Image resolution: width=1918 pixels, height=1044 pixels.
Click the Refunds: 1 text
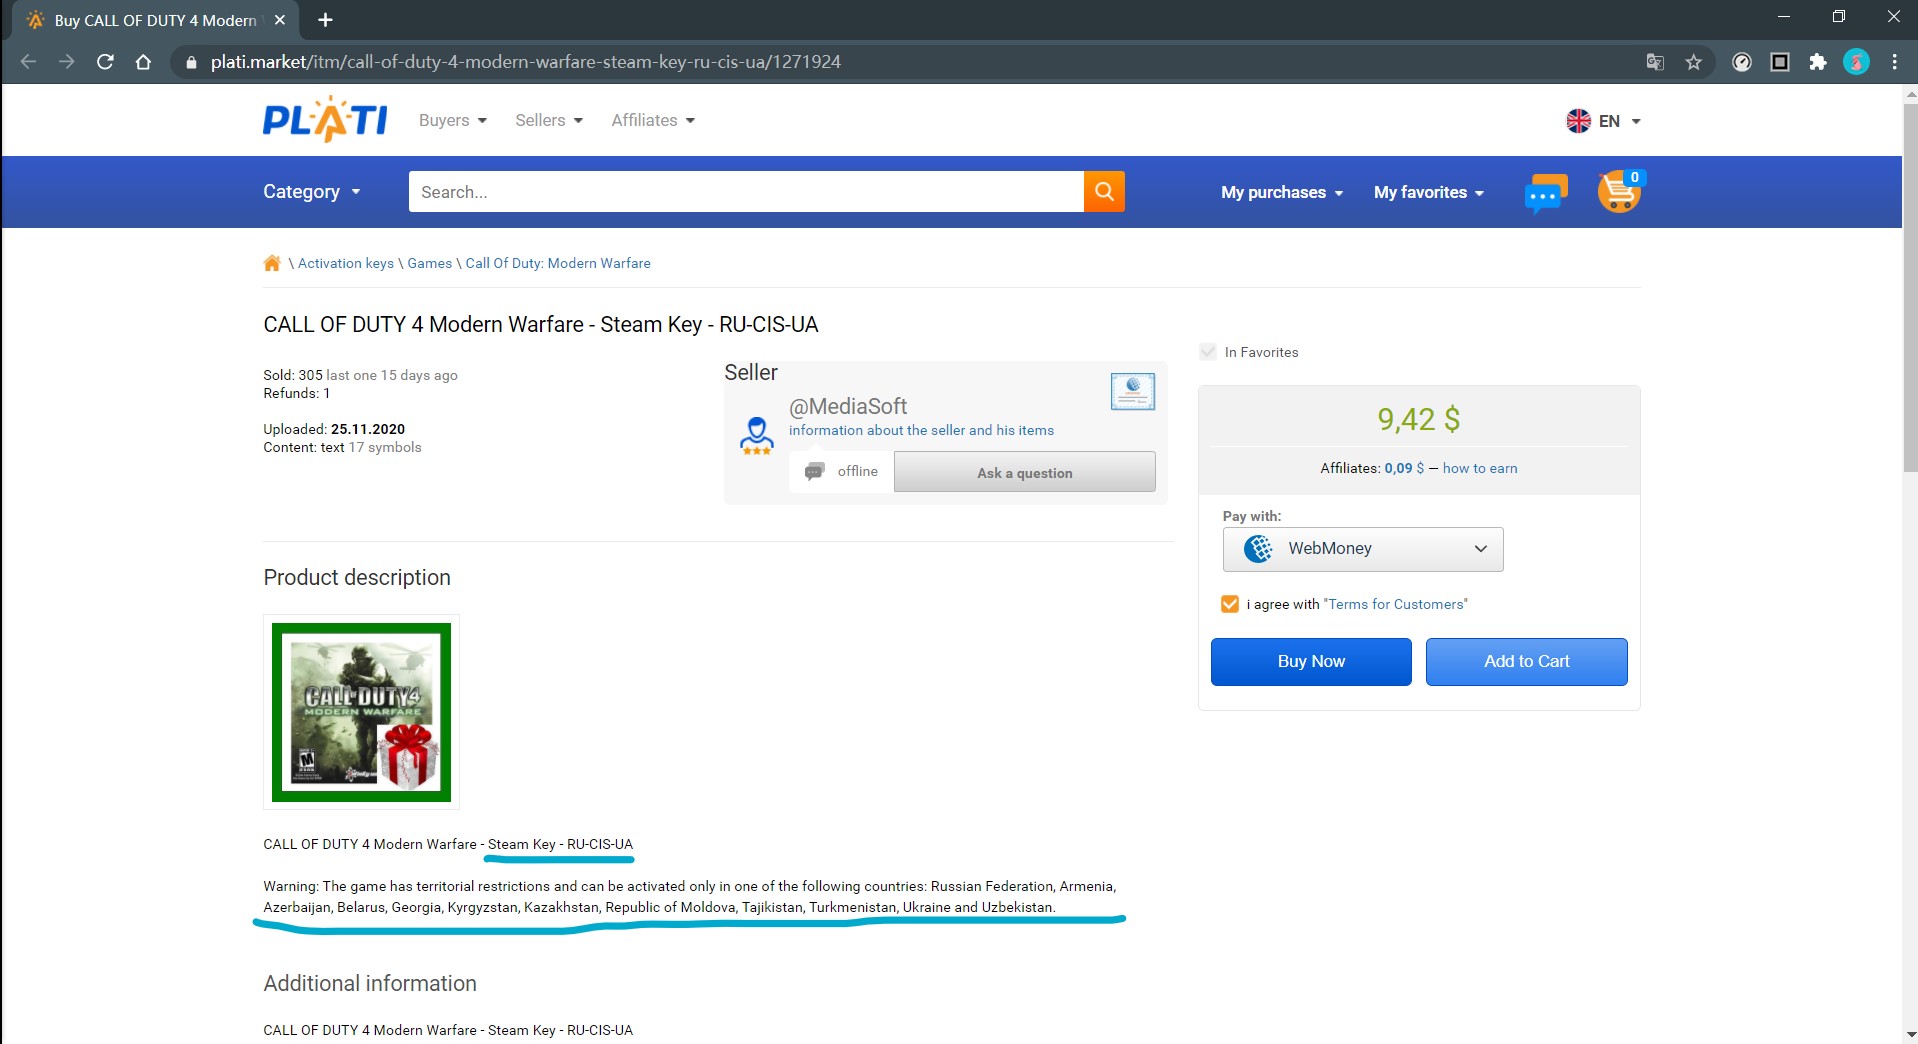[x=296, y=393]
